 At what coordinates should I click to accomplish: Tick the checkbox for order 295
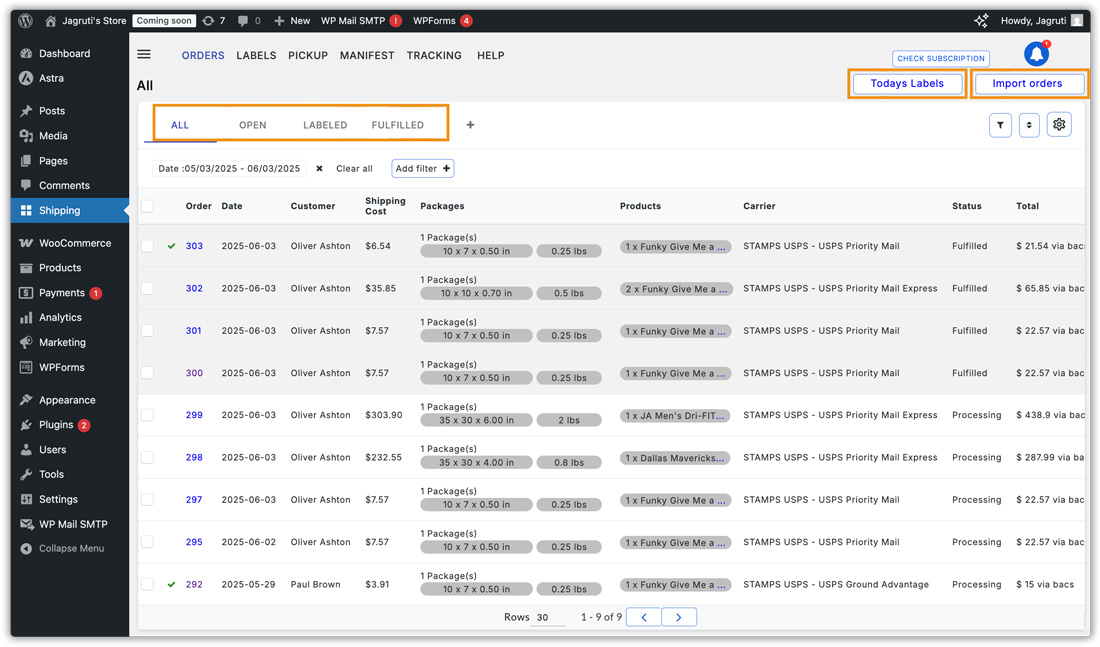click(147, 542)
